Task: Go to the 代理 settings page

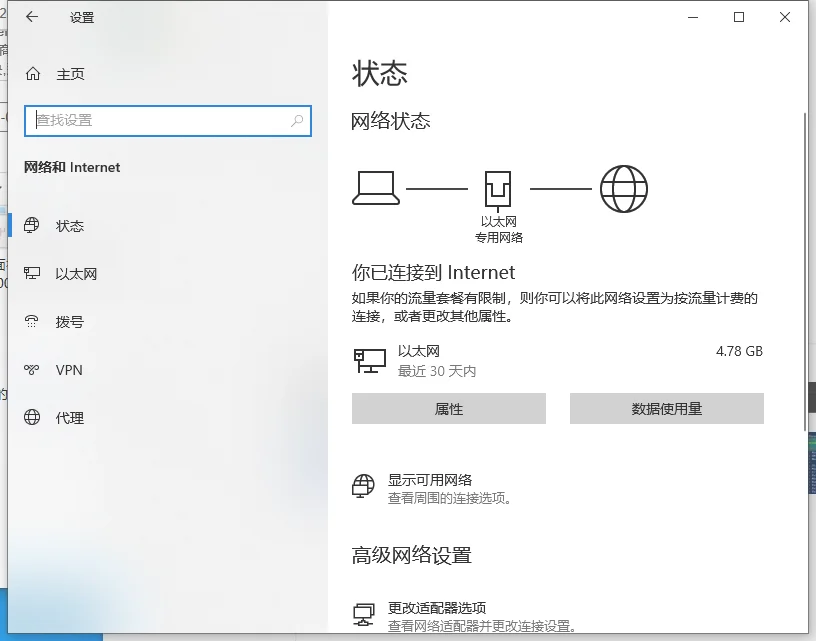Action: point(70,418)
